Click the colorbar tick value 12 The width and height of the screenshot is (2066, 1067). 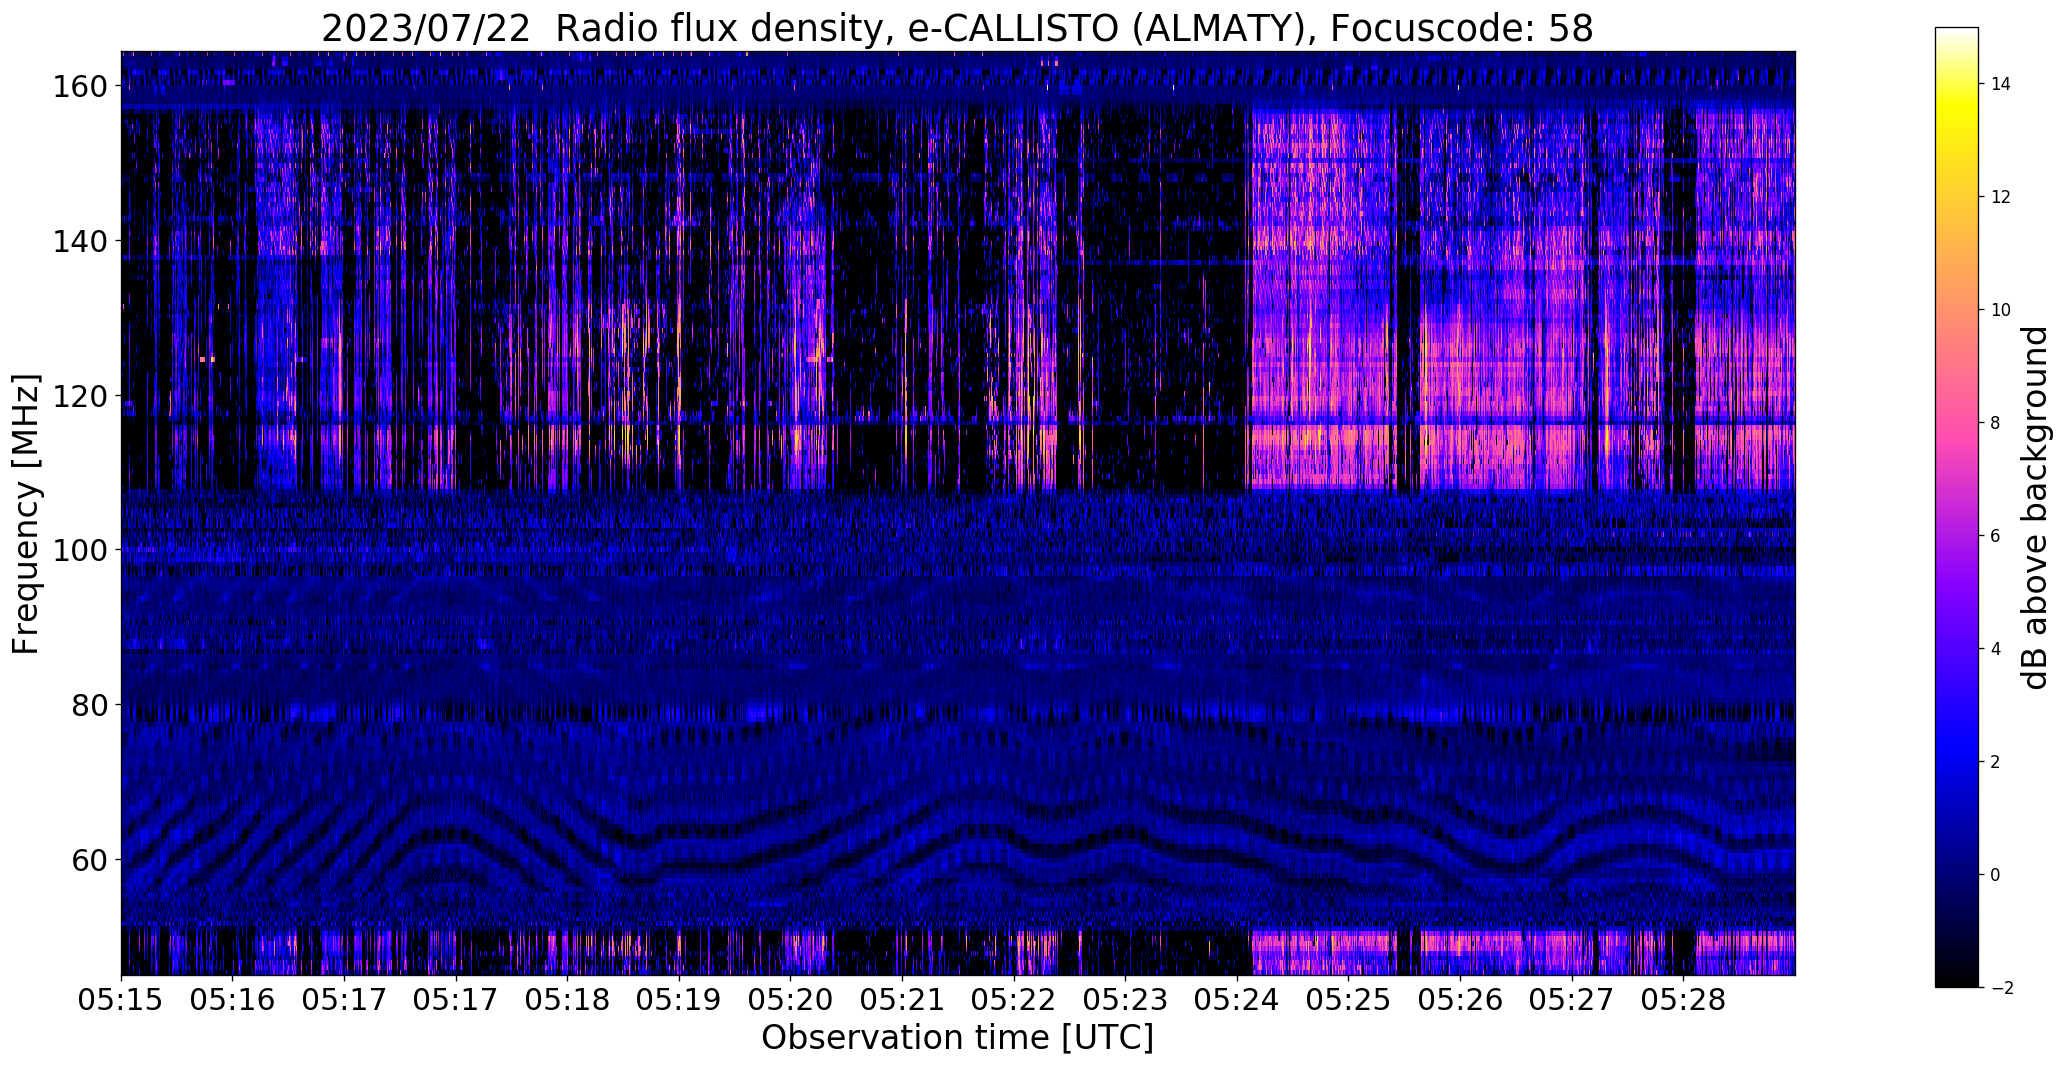pos(2000,197)
